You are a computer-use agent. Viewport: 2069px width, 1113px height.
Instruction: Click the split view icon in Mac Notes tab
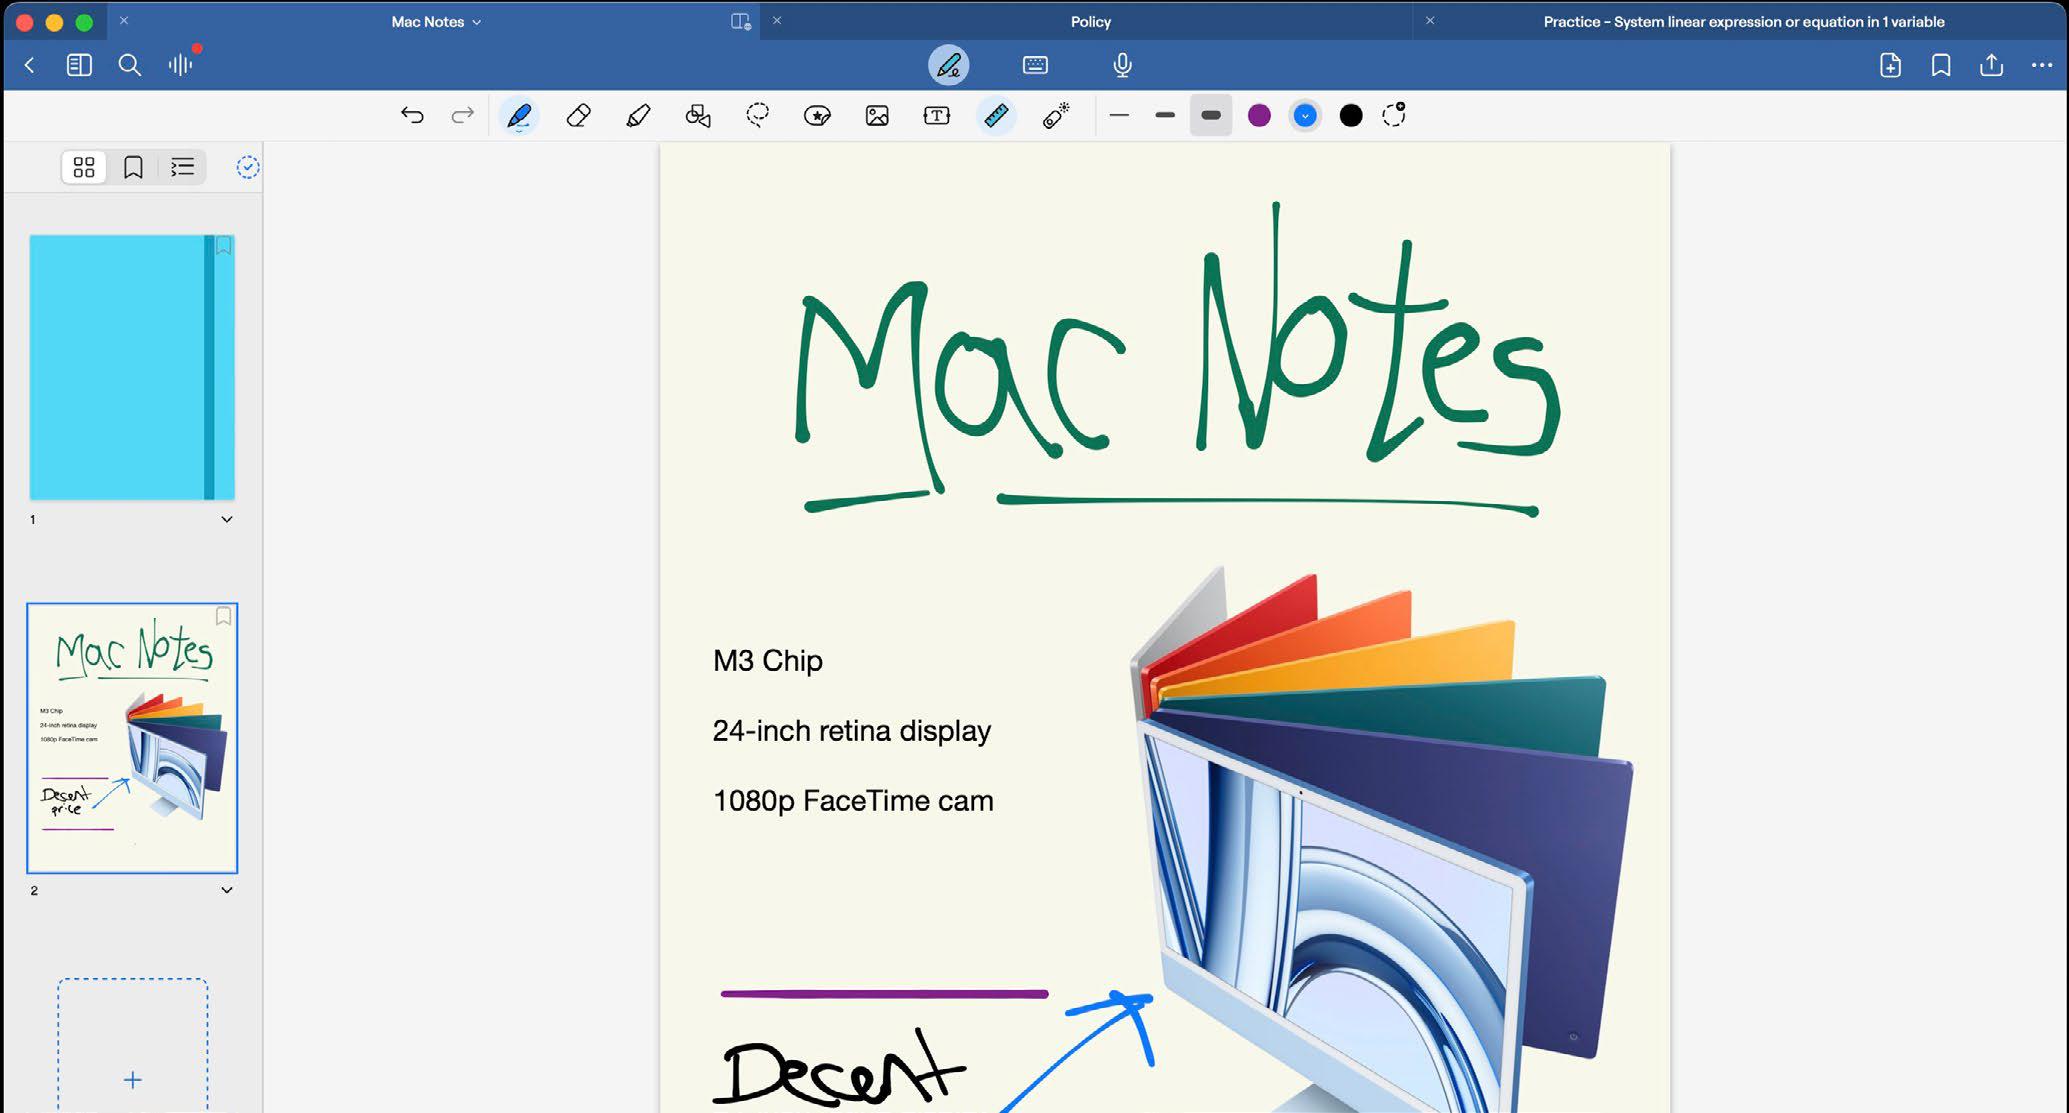(741, 21)
